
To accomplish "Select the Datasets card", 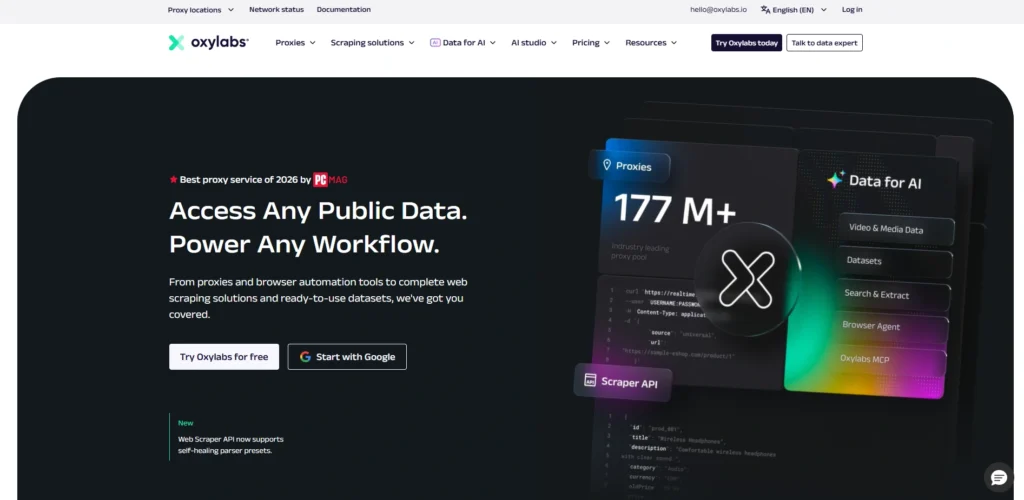I will (x=895, y=261).
